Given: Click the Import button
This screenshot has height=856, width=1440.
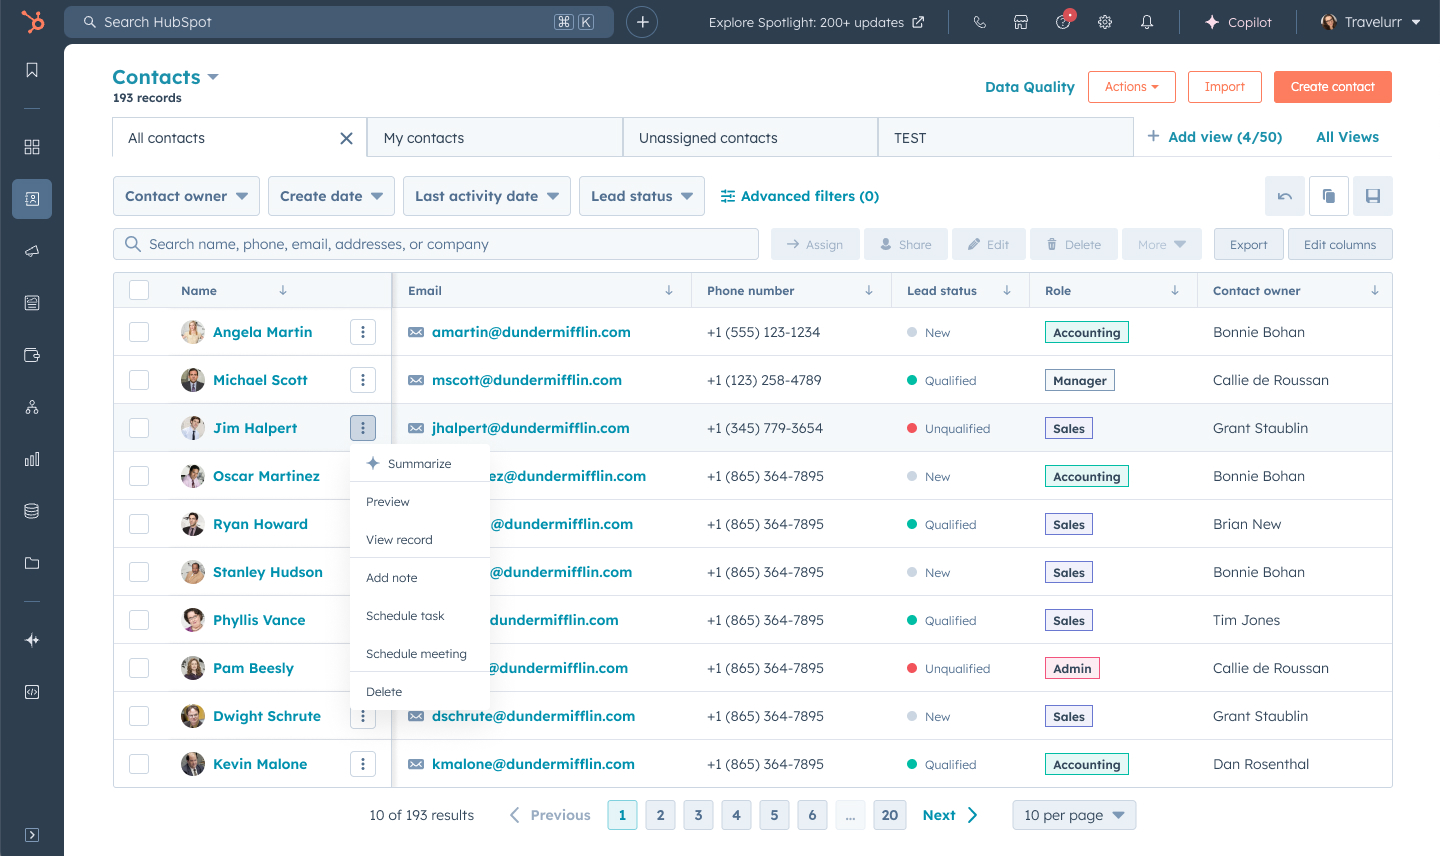Looking at the screenshot, I should [x=1225, y=87].
